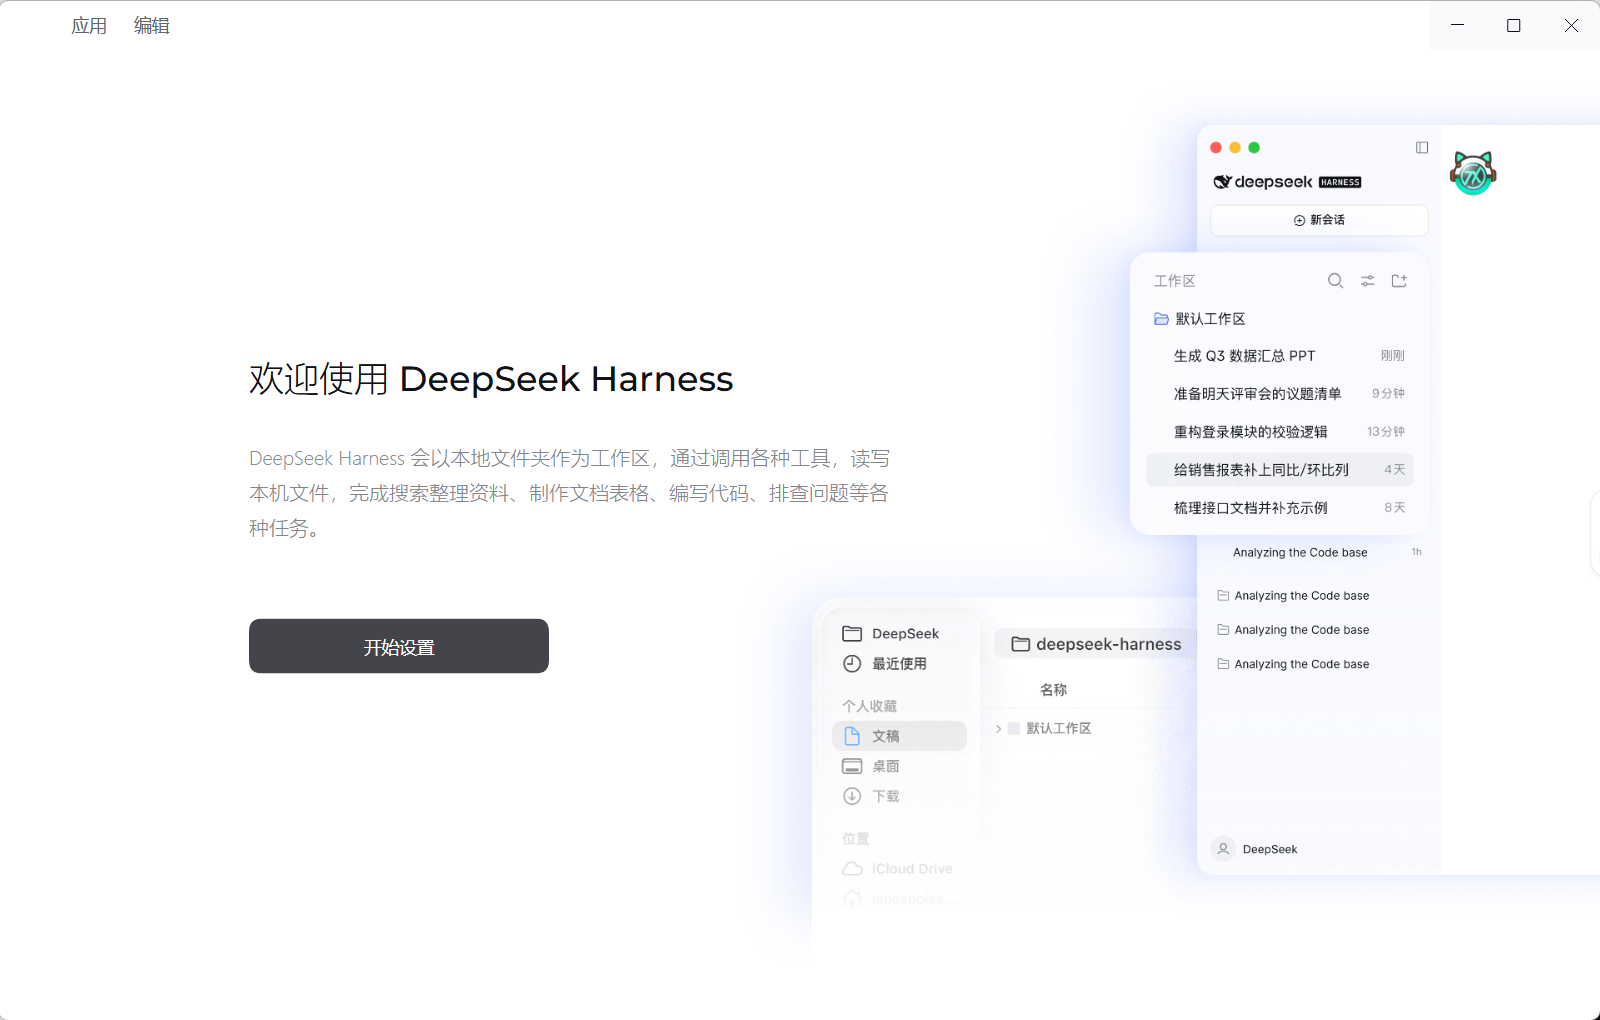
Task: Click the deepseek-harness folder title
Action: pyautogui.click(x=1096, y=644)
